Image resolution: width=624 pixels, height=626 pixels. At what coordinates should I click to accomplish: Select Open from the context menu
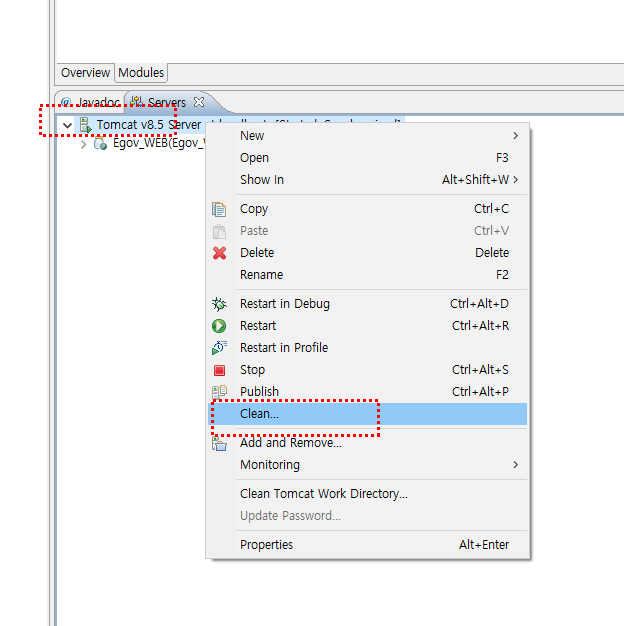(367, 158)
